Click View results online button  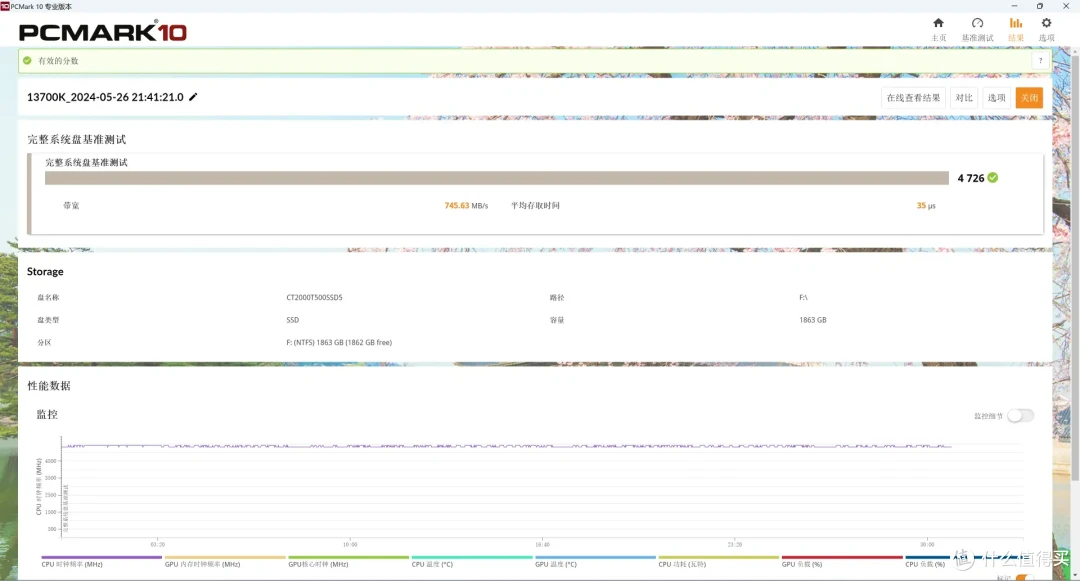[913, 98]
